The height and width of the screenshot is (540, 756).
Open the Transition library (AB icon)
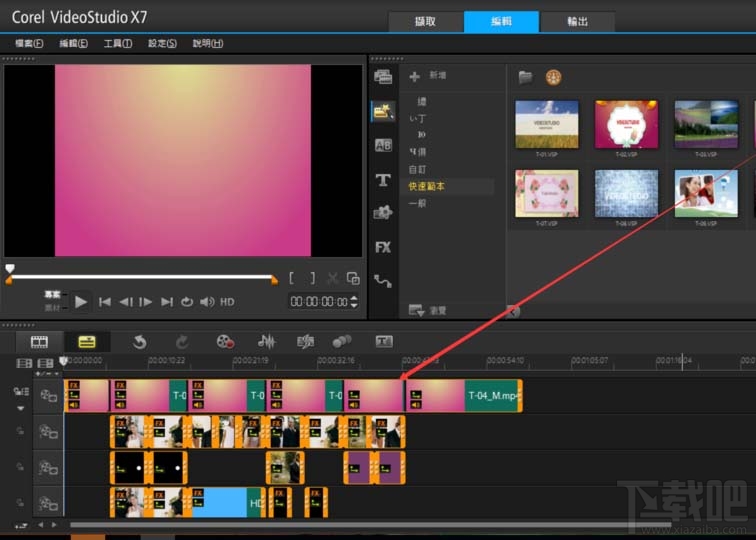coord(382,145)
